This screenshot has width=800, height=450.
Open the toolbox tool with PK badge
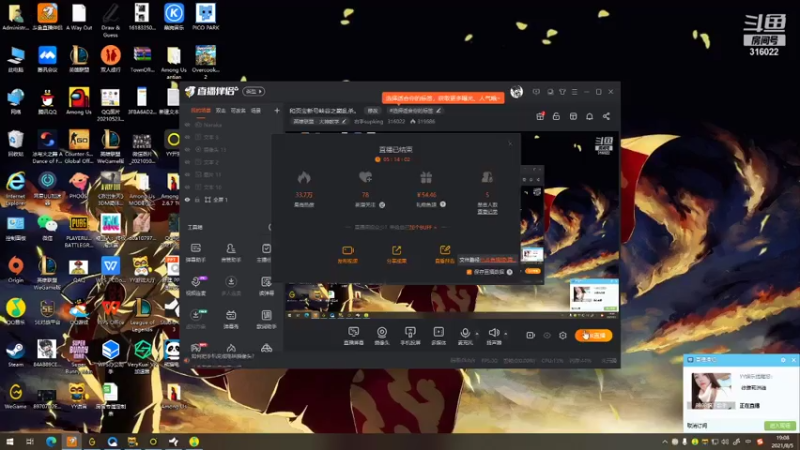click(x=196, y=285)
